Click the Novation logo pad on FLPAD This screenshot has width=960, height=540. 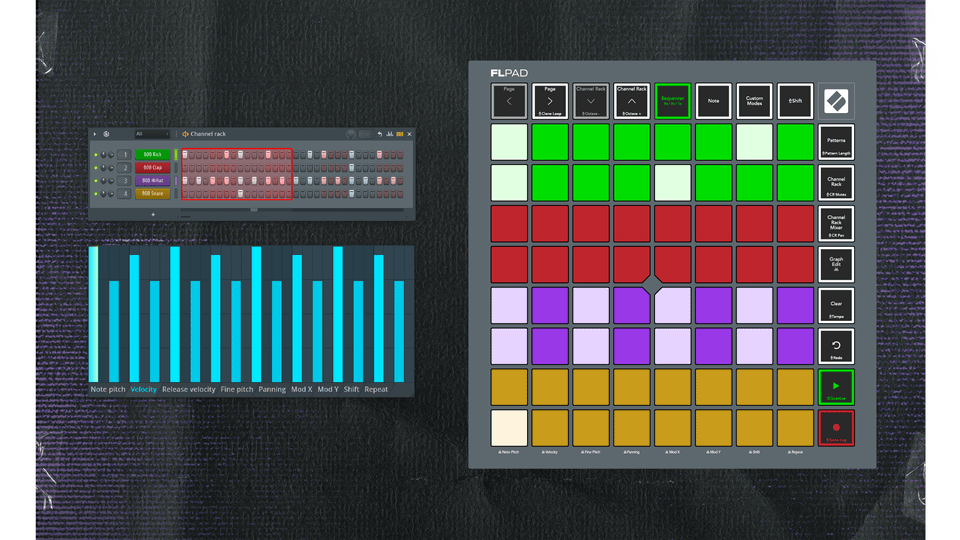click(836, 101)
